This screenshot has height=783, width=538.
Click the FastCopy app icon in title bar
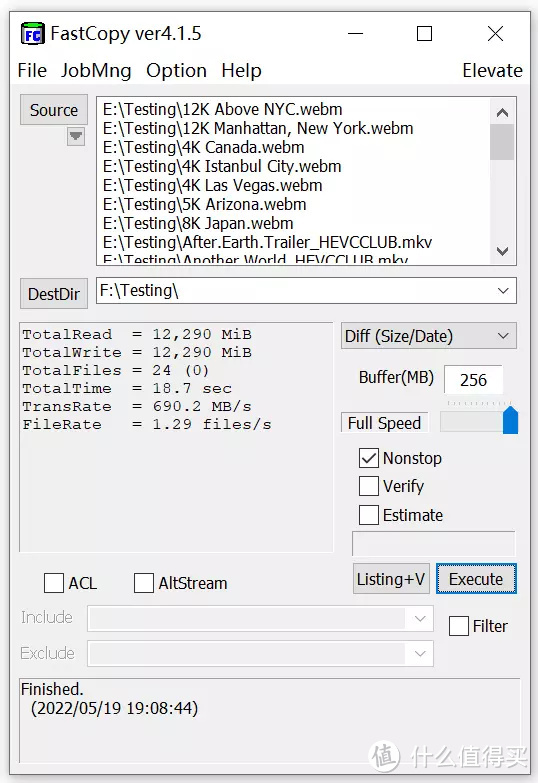pos(32,34)
